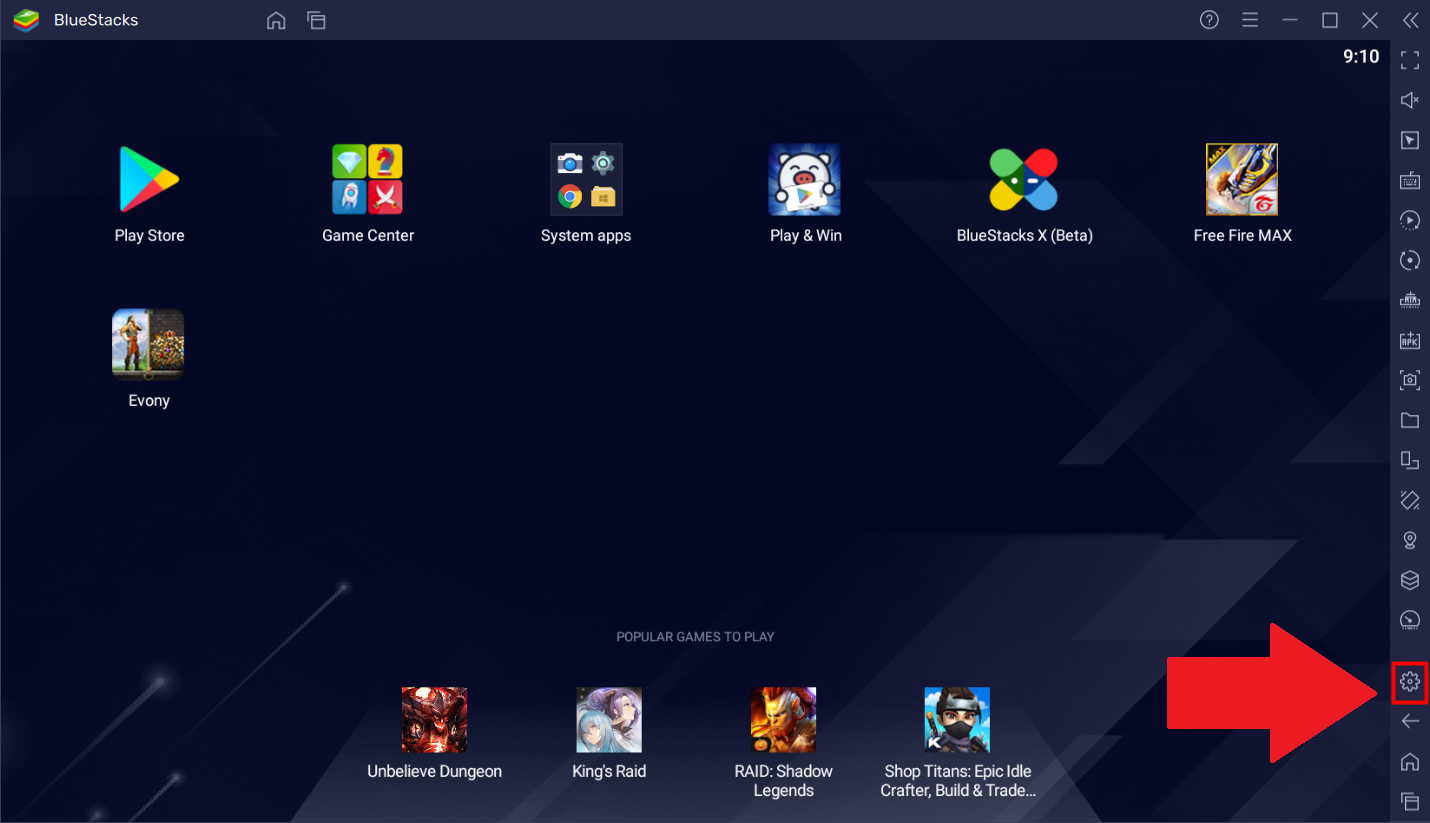
Task: Rotate the screen using sidebar icon
Action: 1410,500
